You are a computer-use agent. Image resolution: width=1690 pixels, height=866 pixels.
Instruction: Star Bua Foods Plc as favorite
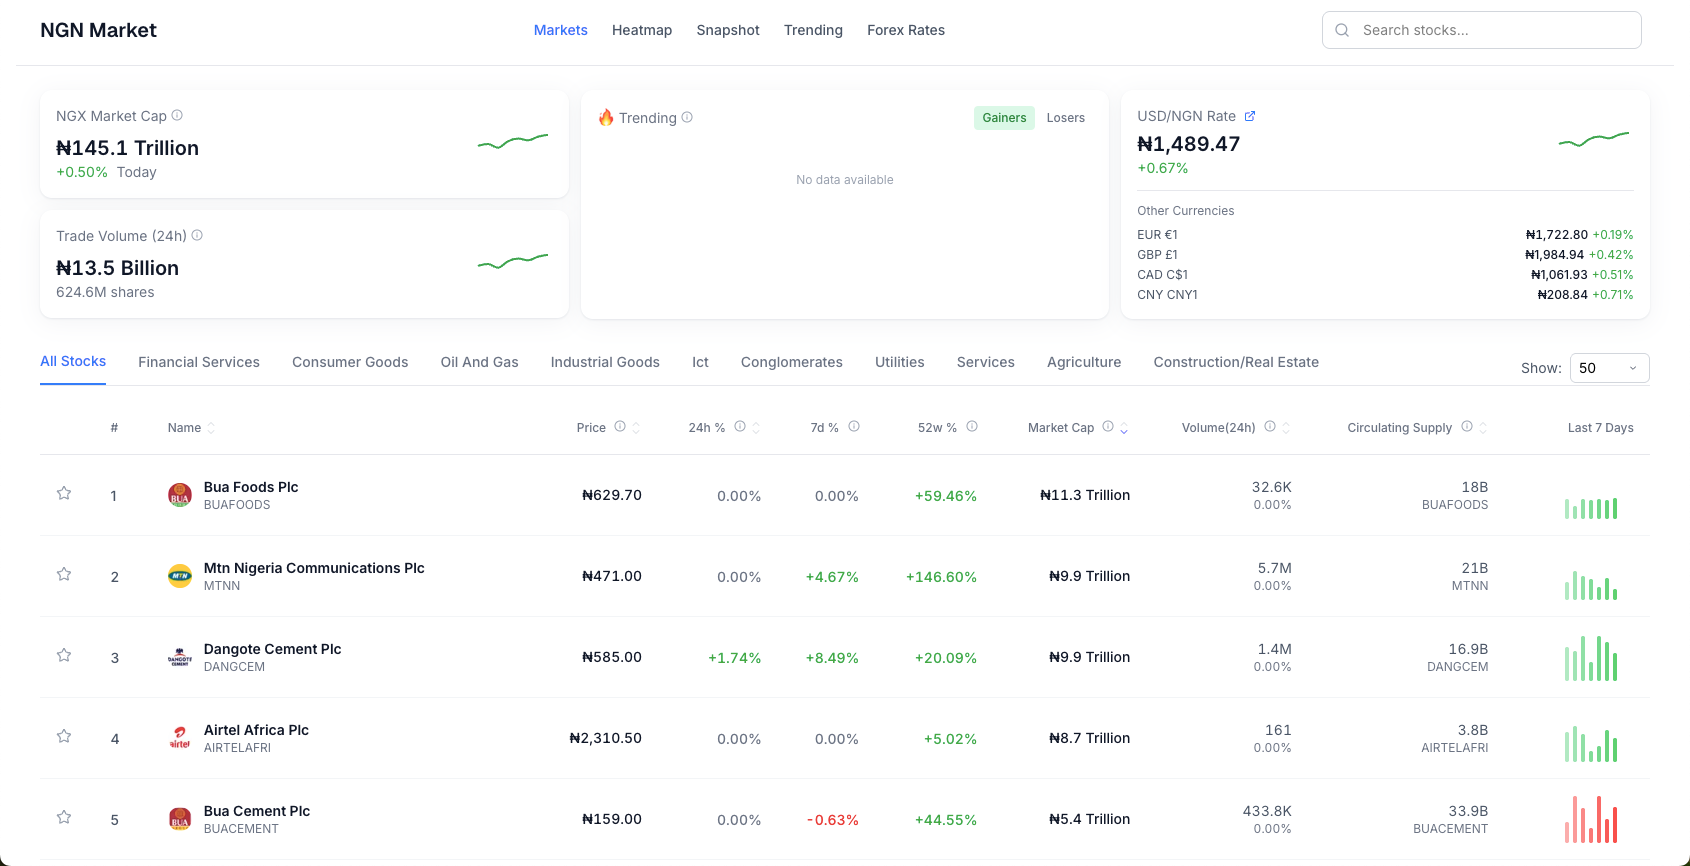(x=64, y=493)
